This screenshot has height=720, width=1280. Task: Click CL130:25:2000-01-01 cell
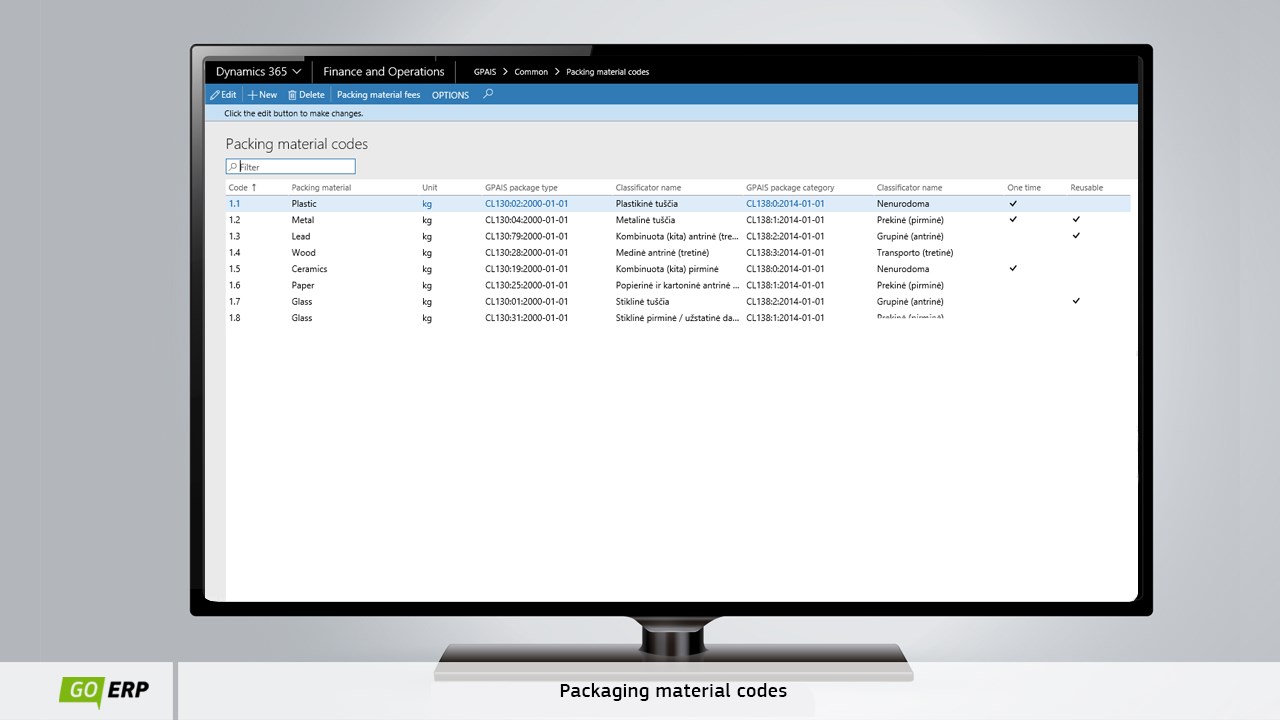tap(527, 286)
